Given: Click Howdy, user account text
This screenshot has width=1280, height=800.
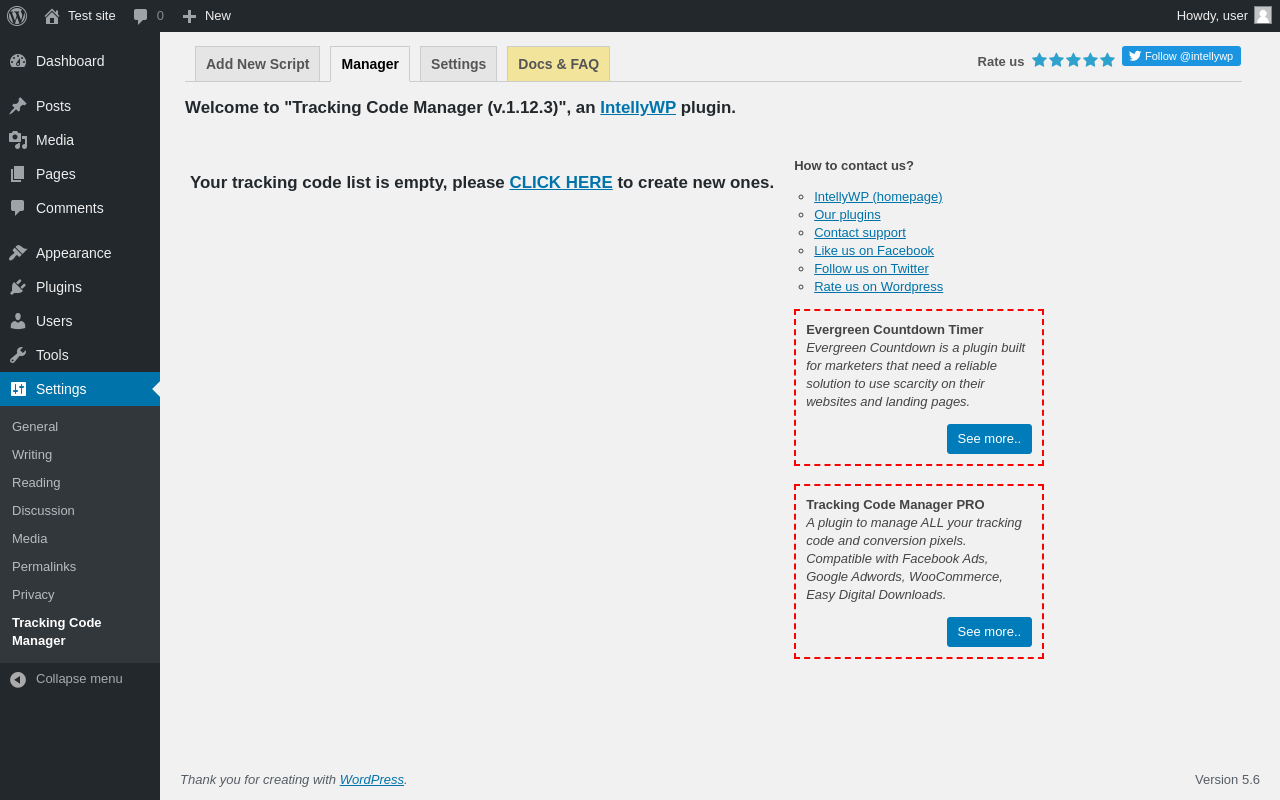Looking at the screenshot, I should pyautogui.click(x=1212, y=16).
